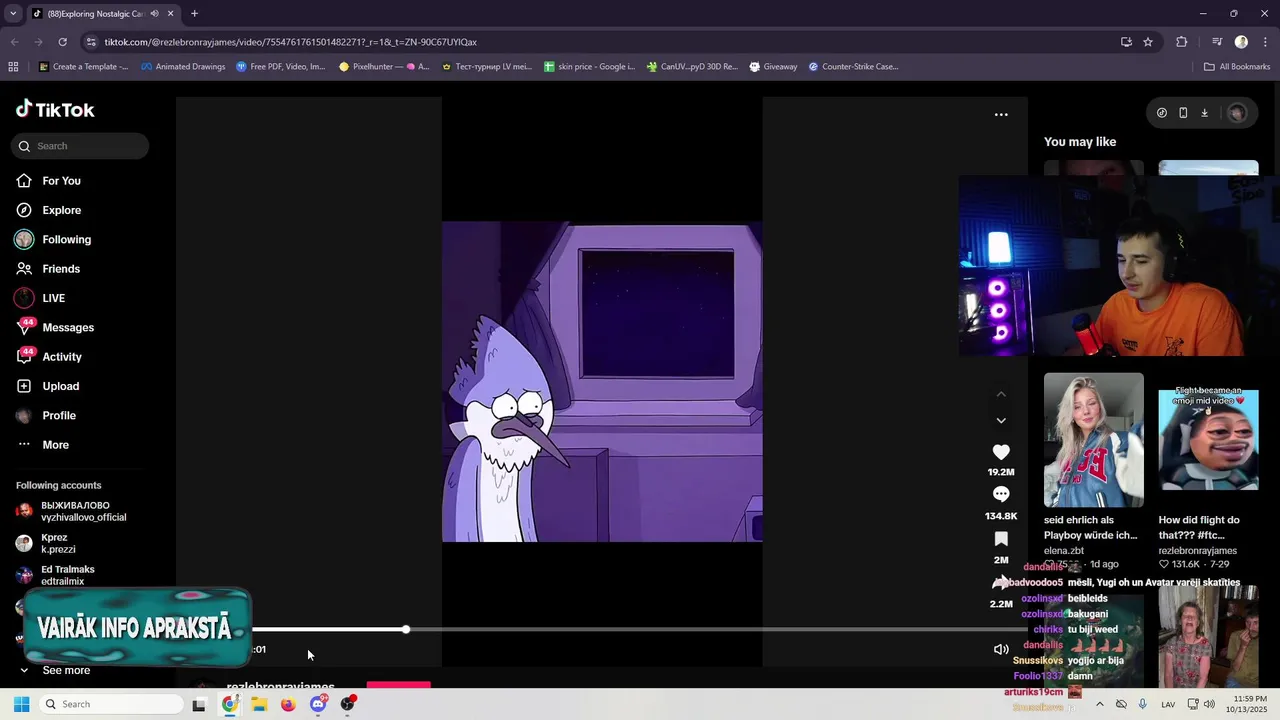Open the Friends page
1280x720 pixels.
pos(61,269)
